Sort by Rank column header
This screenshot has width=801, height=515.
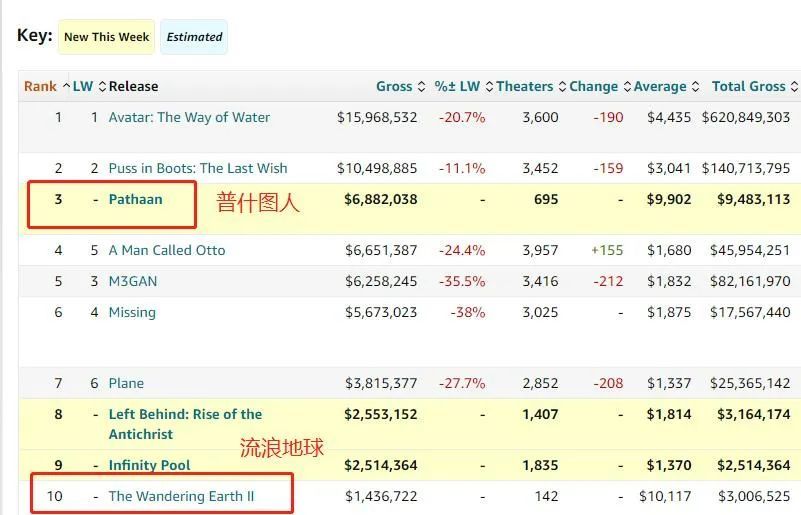pos(46,86)
